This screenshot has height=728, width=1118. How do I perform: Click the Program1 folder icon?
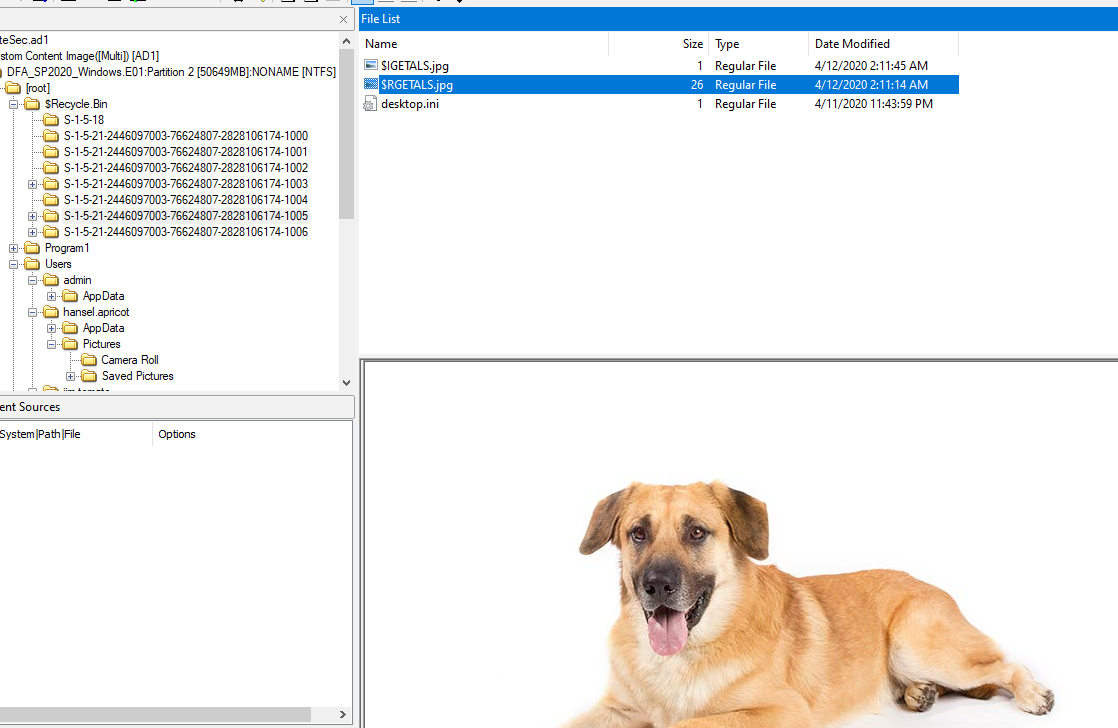point(32,248)
